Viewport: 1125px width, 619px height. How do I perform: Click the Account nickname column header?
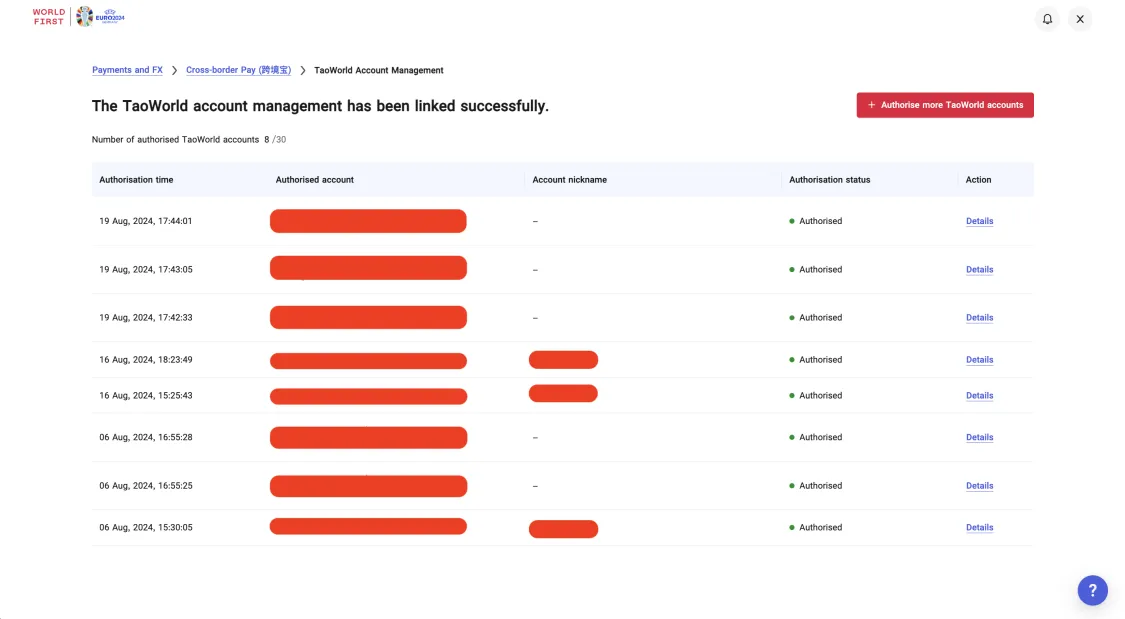569,180
